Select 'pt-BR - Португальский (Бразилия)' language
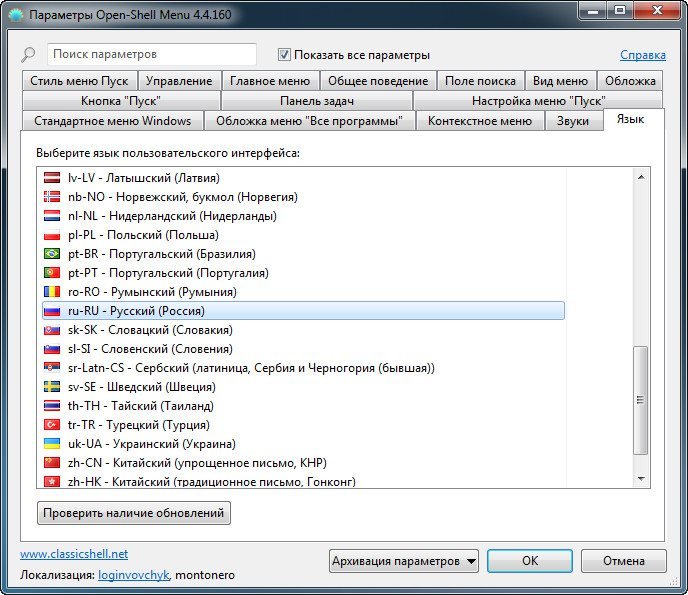The height and width of the screenshot is (595, 688). (162, 254)
